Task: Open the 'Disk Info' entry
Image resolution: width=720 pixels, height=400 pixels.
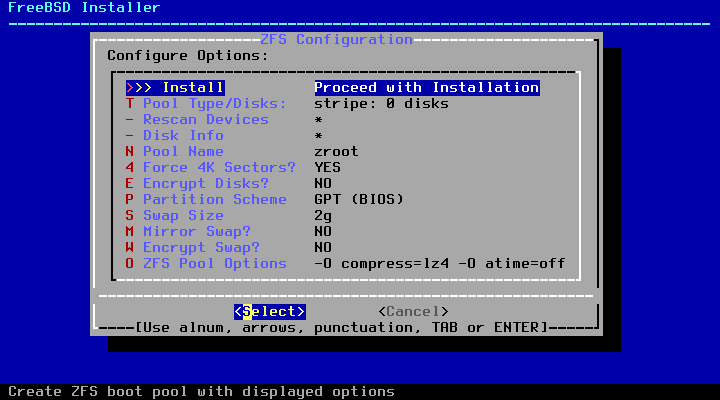Action: (x=183, y=135)
